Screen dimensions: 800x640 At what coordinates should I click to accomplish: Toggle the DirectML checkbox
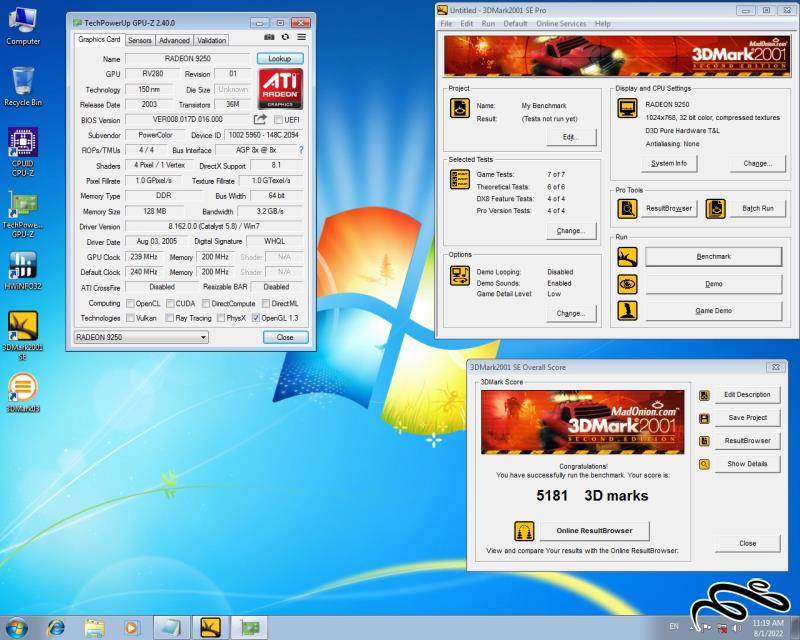[x=266, y=303]
